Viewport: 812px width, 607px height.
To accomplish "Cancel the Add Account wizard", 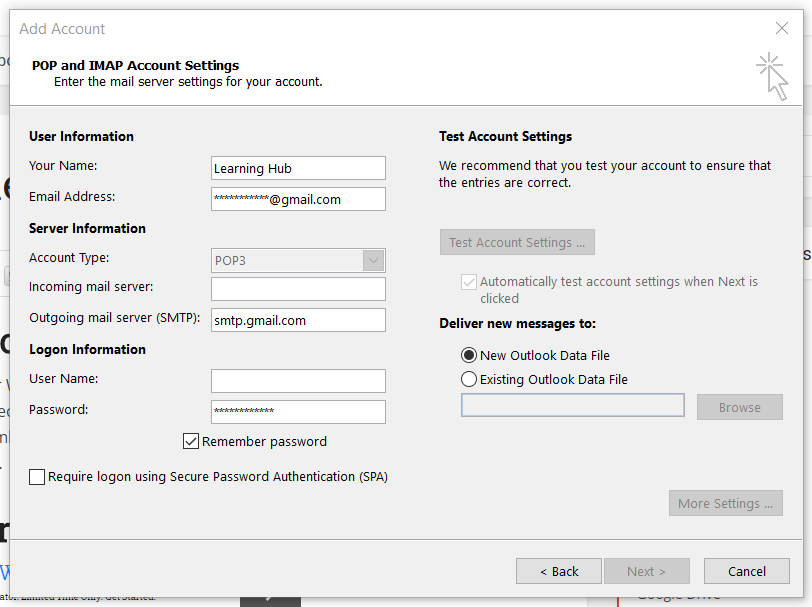I will tap(746, 571).
